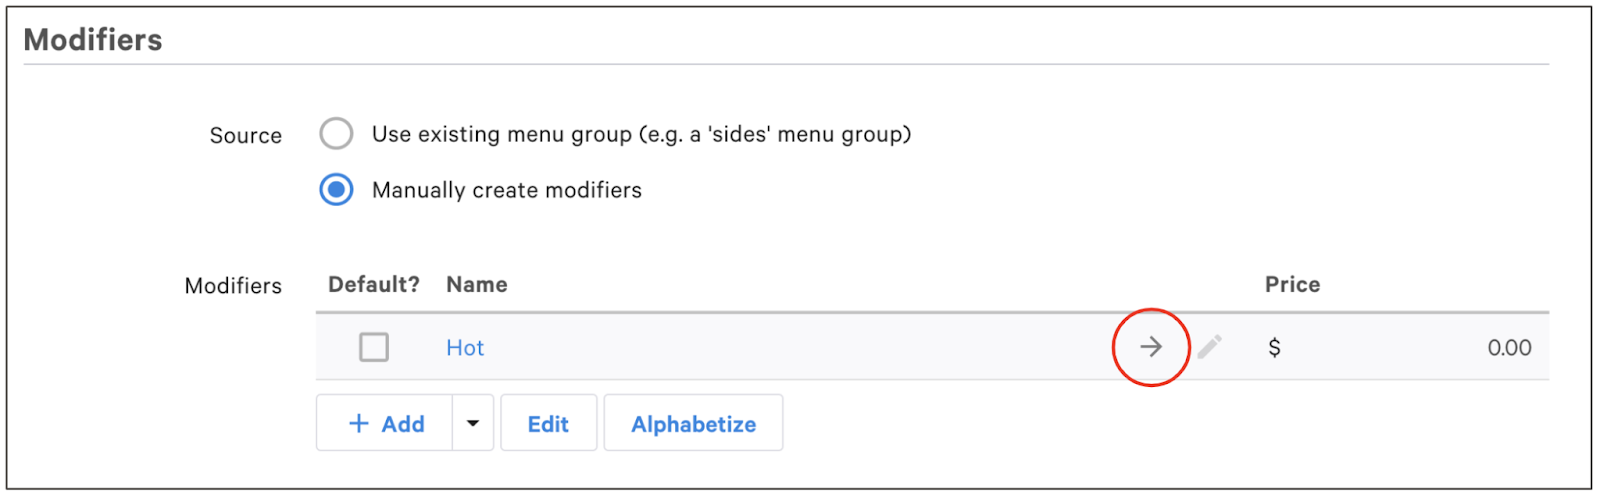Screen dimensions: 1600x498
Task: Open the Hot modifier link
Action: (x=465, y=348)
